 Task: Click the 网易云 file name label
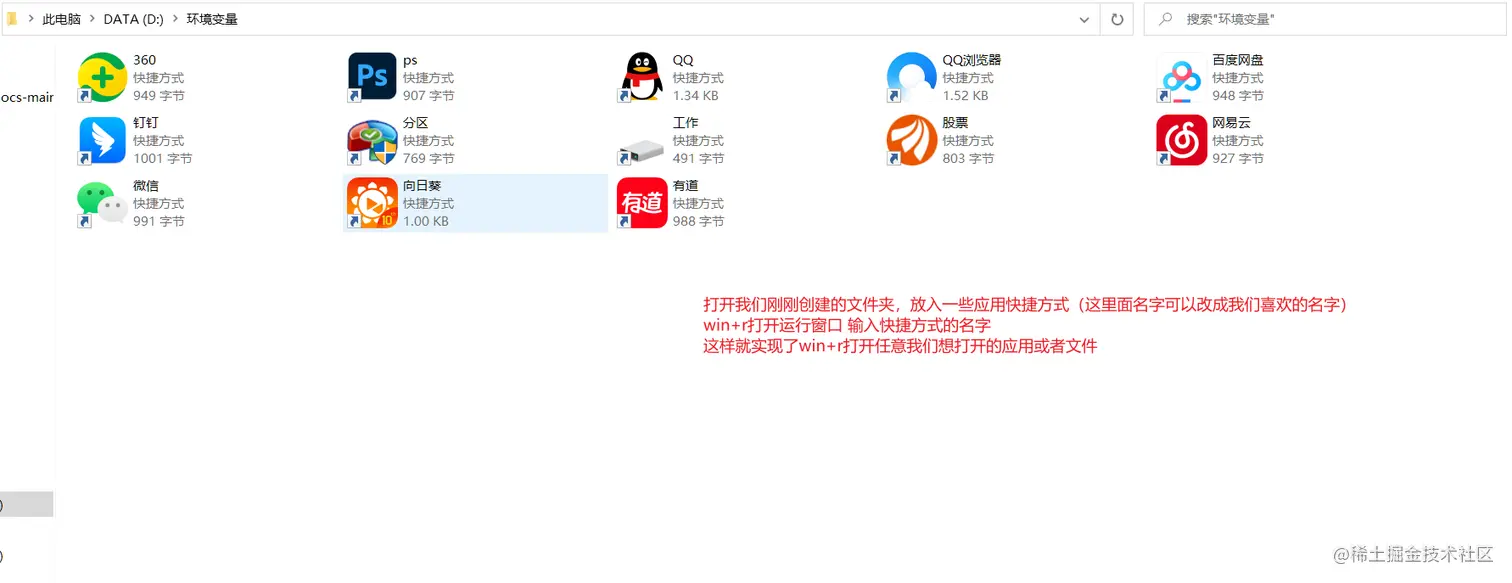(1232, 123)
